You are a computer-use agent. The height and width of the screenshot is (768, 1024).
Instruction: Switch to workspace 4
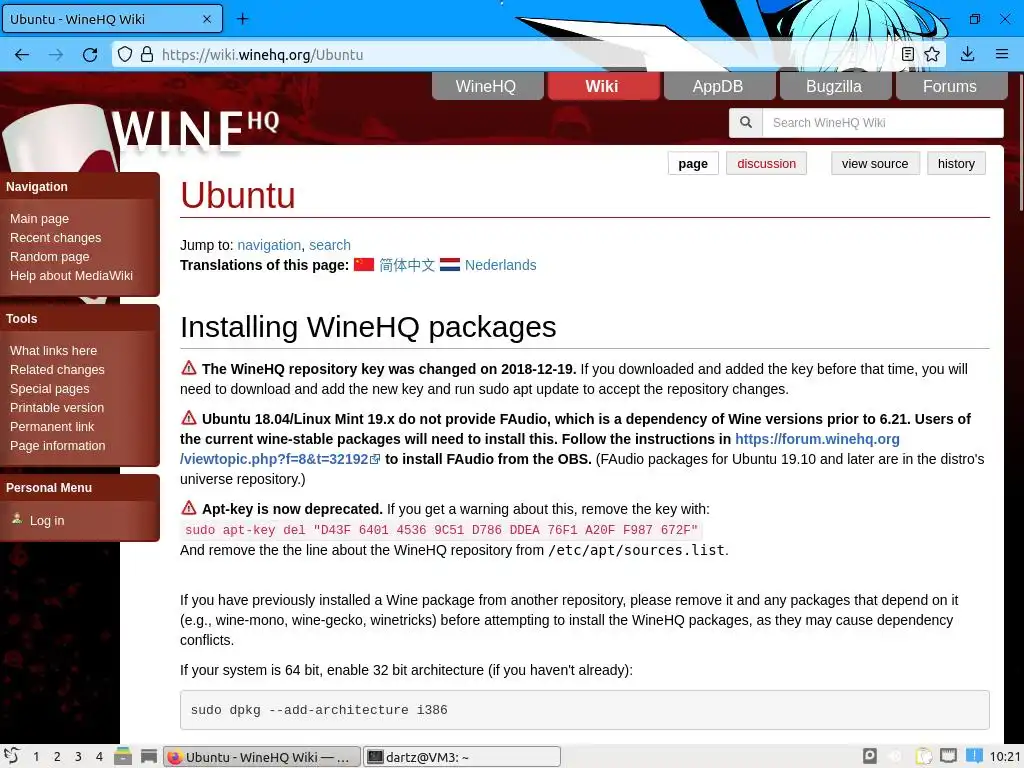click(x=99, y=756)
